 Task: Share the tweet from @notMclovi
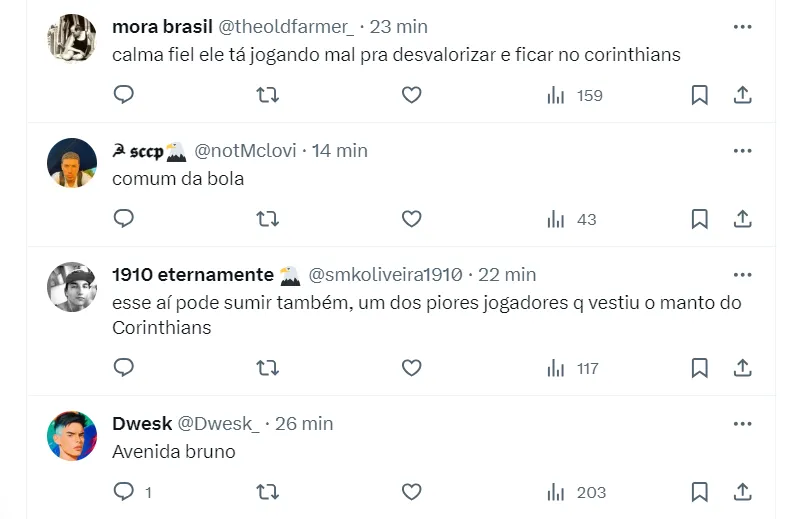[x=743, y=218]
